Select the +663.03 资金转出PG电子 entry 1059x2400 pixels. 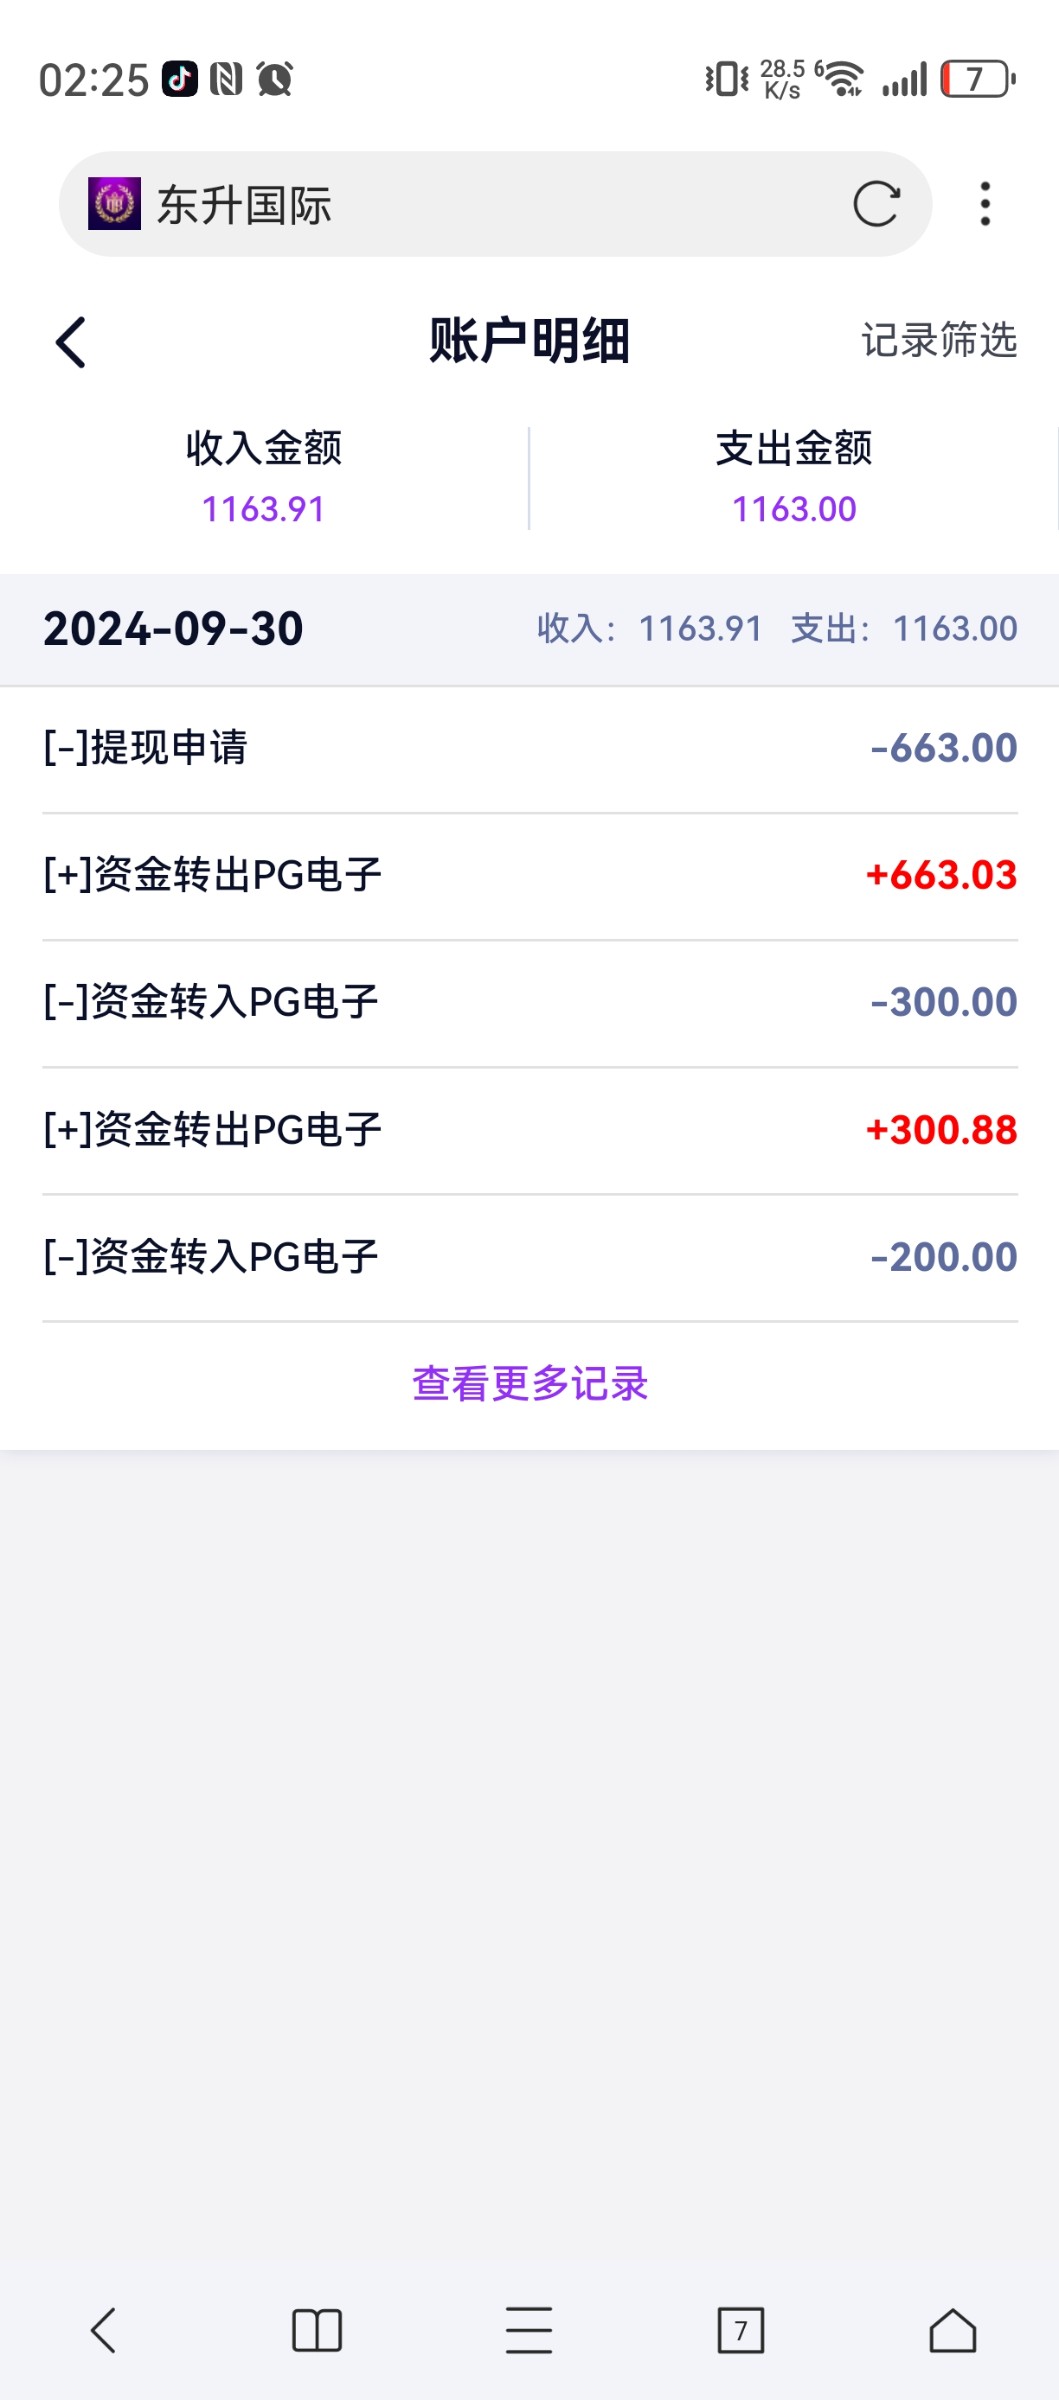(x=530, y=875)
